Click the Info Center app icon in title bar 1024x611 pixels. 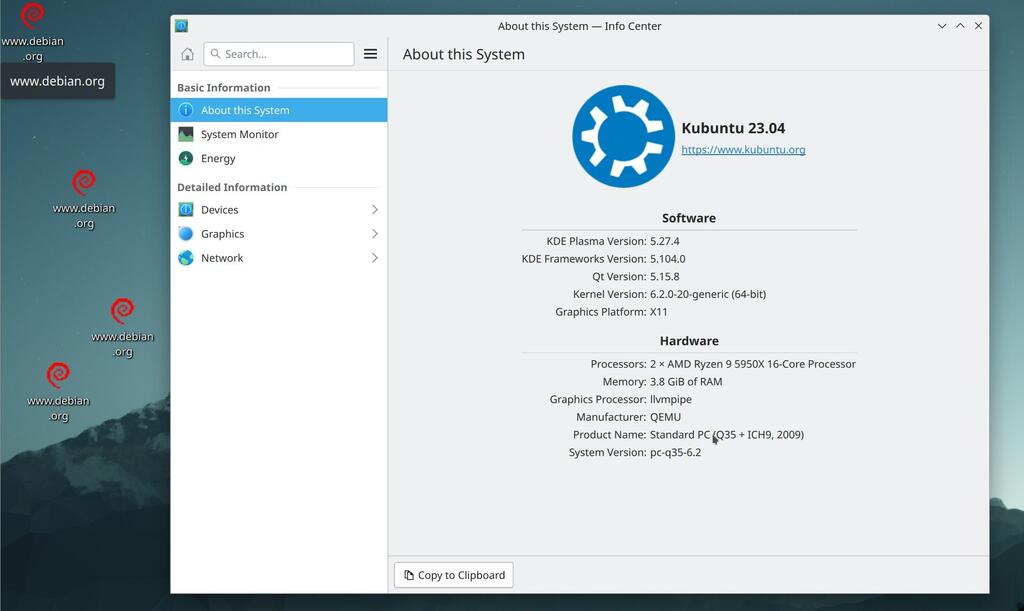(x=182, y=26)
